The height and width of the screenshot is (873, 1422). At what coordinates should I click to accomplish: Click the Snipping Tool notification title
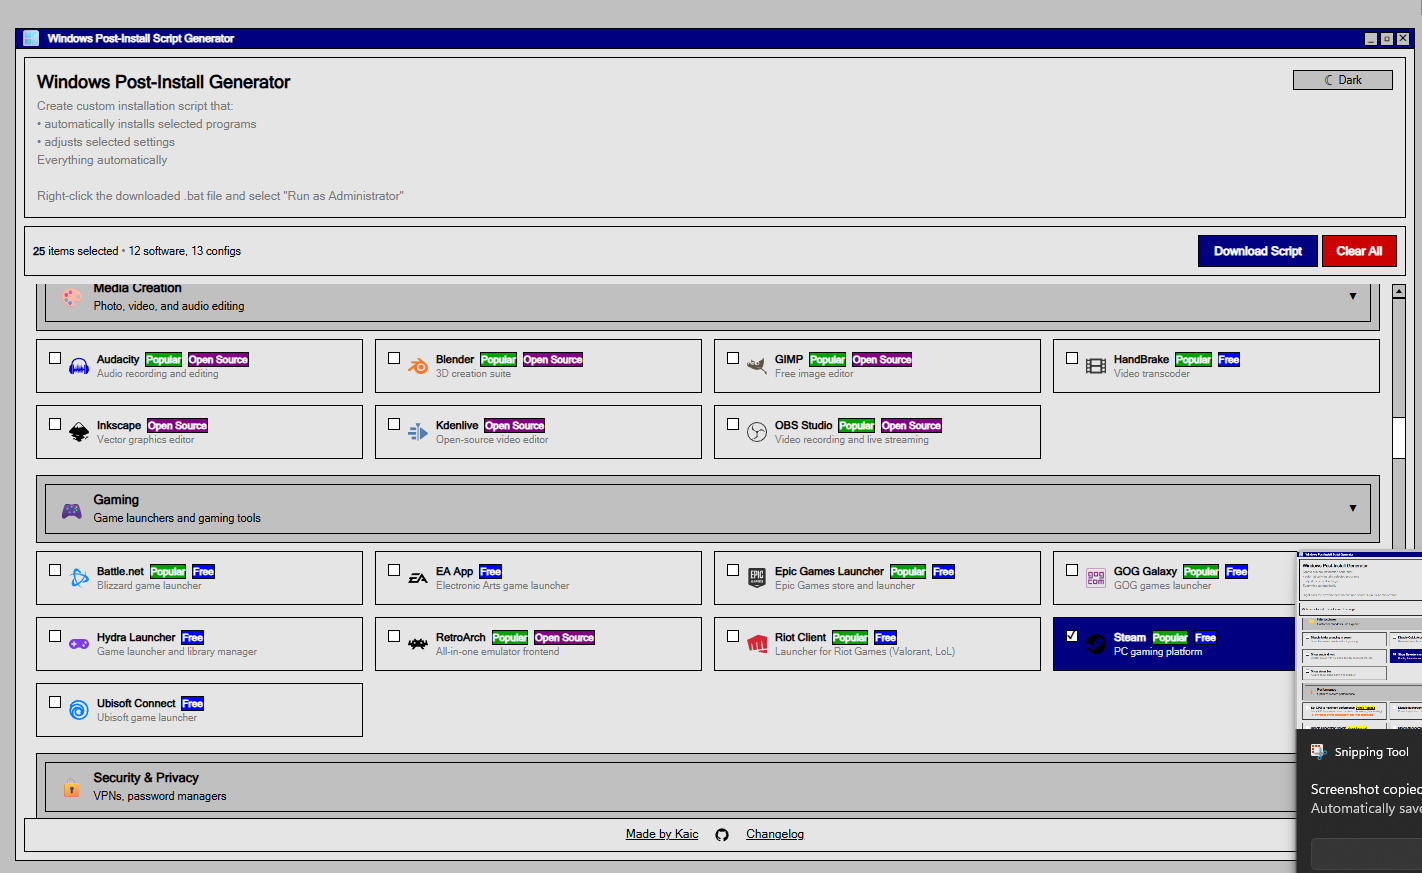pos(1371,752)
